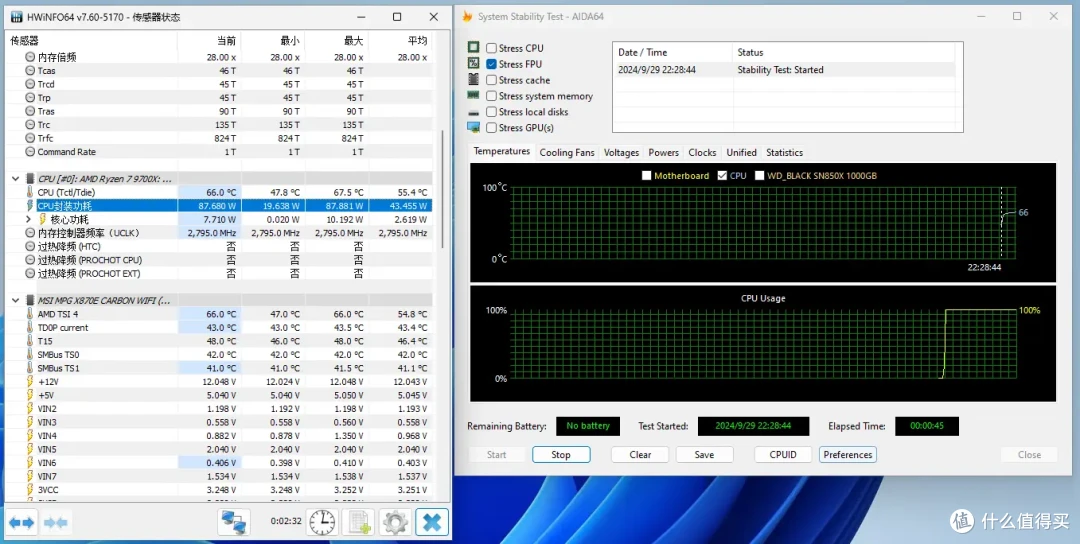Click the chip icon of the AMD Ryzen 7 9700X header
Viewport: 1080px width, 544px height.
point(30,179)
